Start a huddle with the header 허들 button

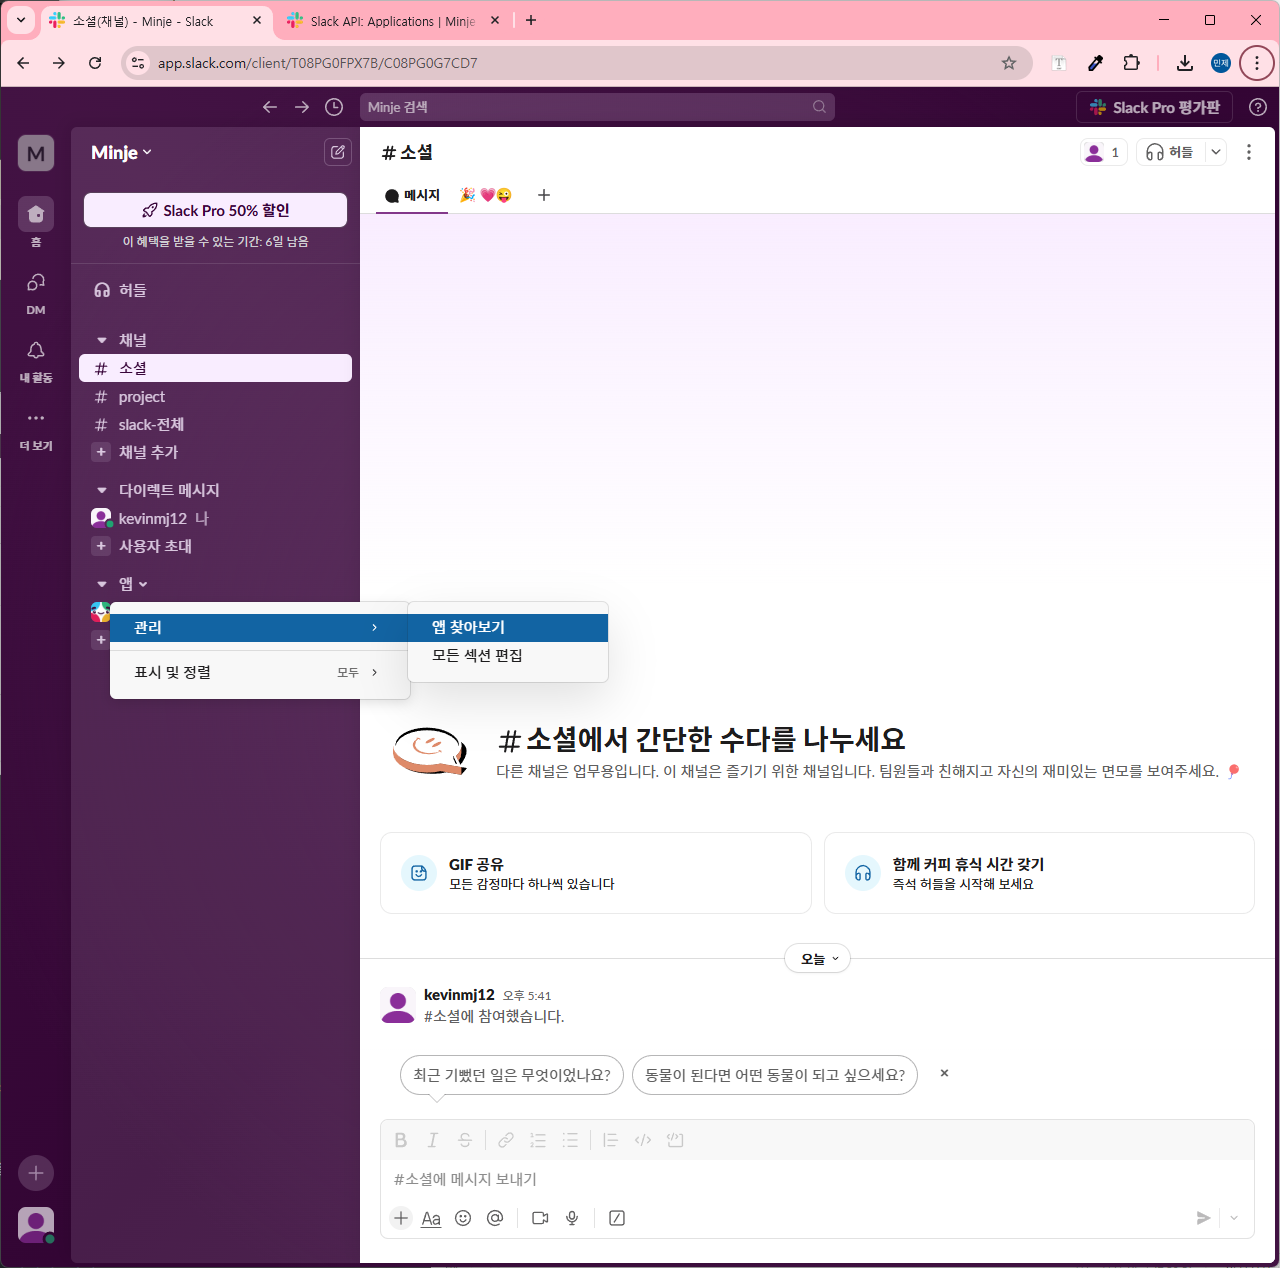click(1171, 152)
